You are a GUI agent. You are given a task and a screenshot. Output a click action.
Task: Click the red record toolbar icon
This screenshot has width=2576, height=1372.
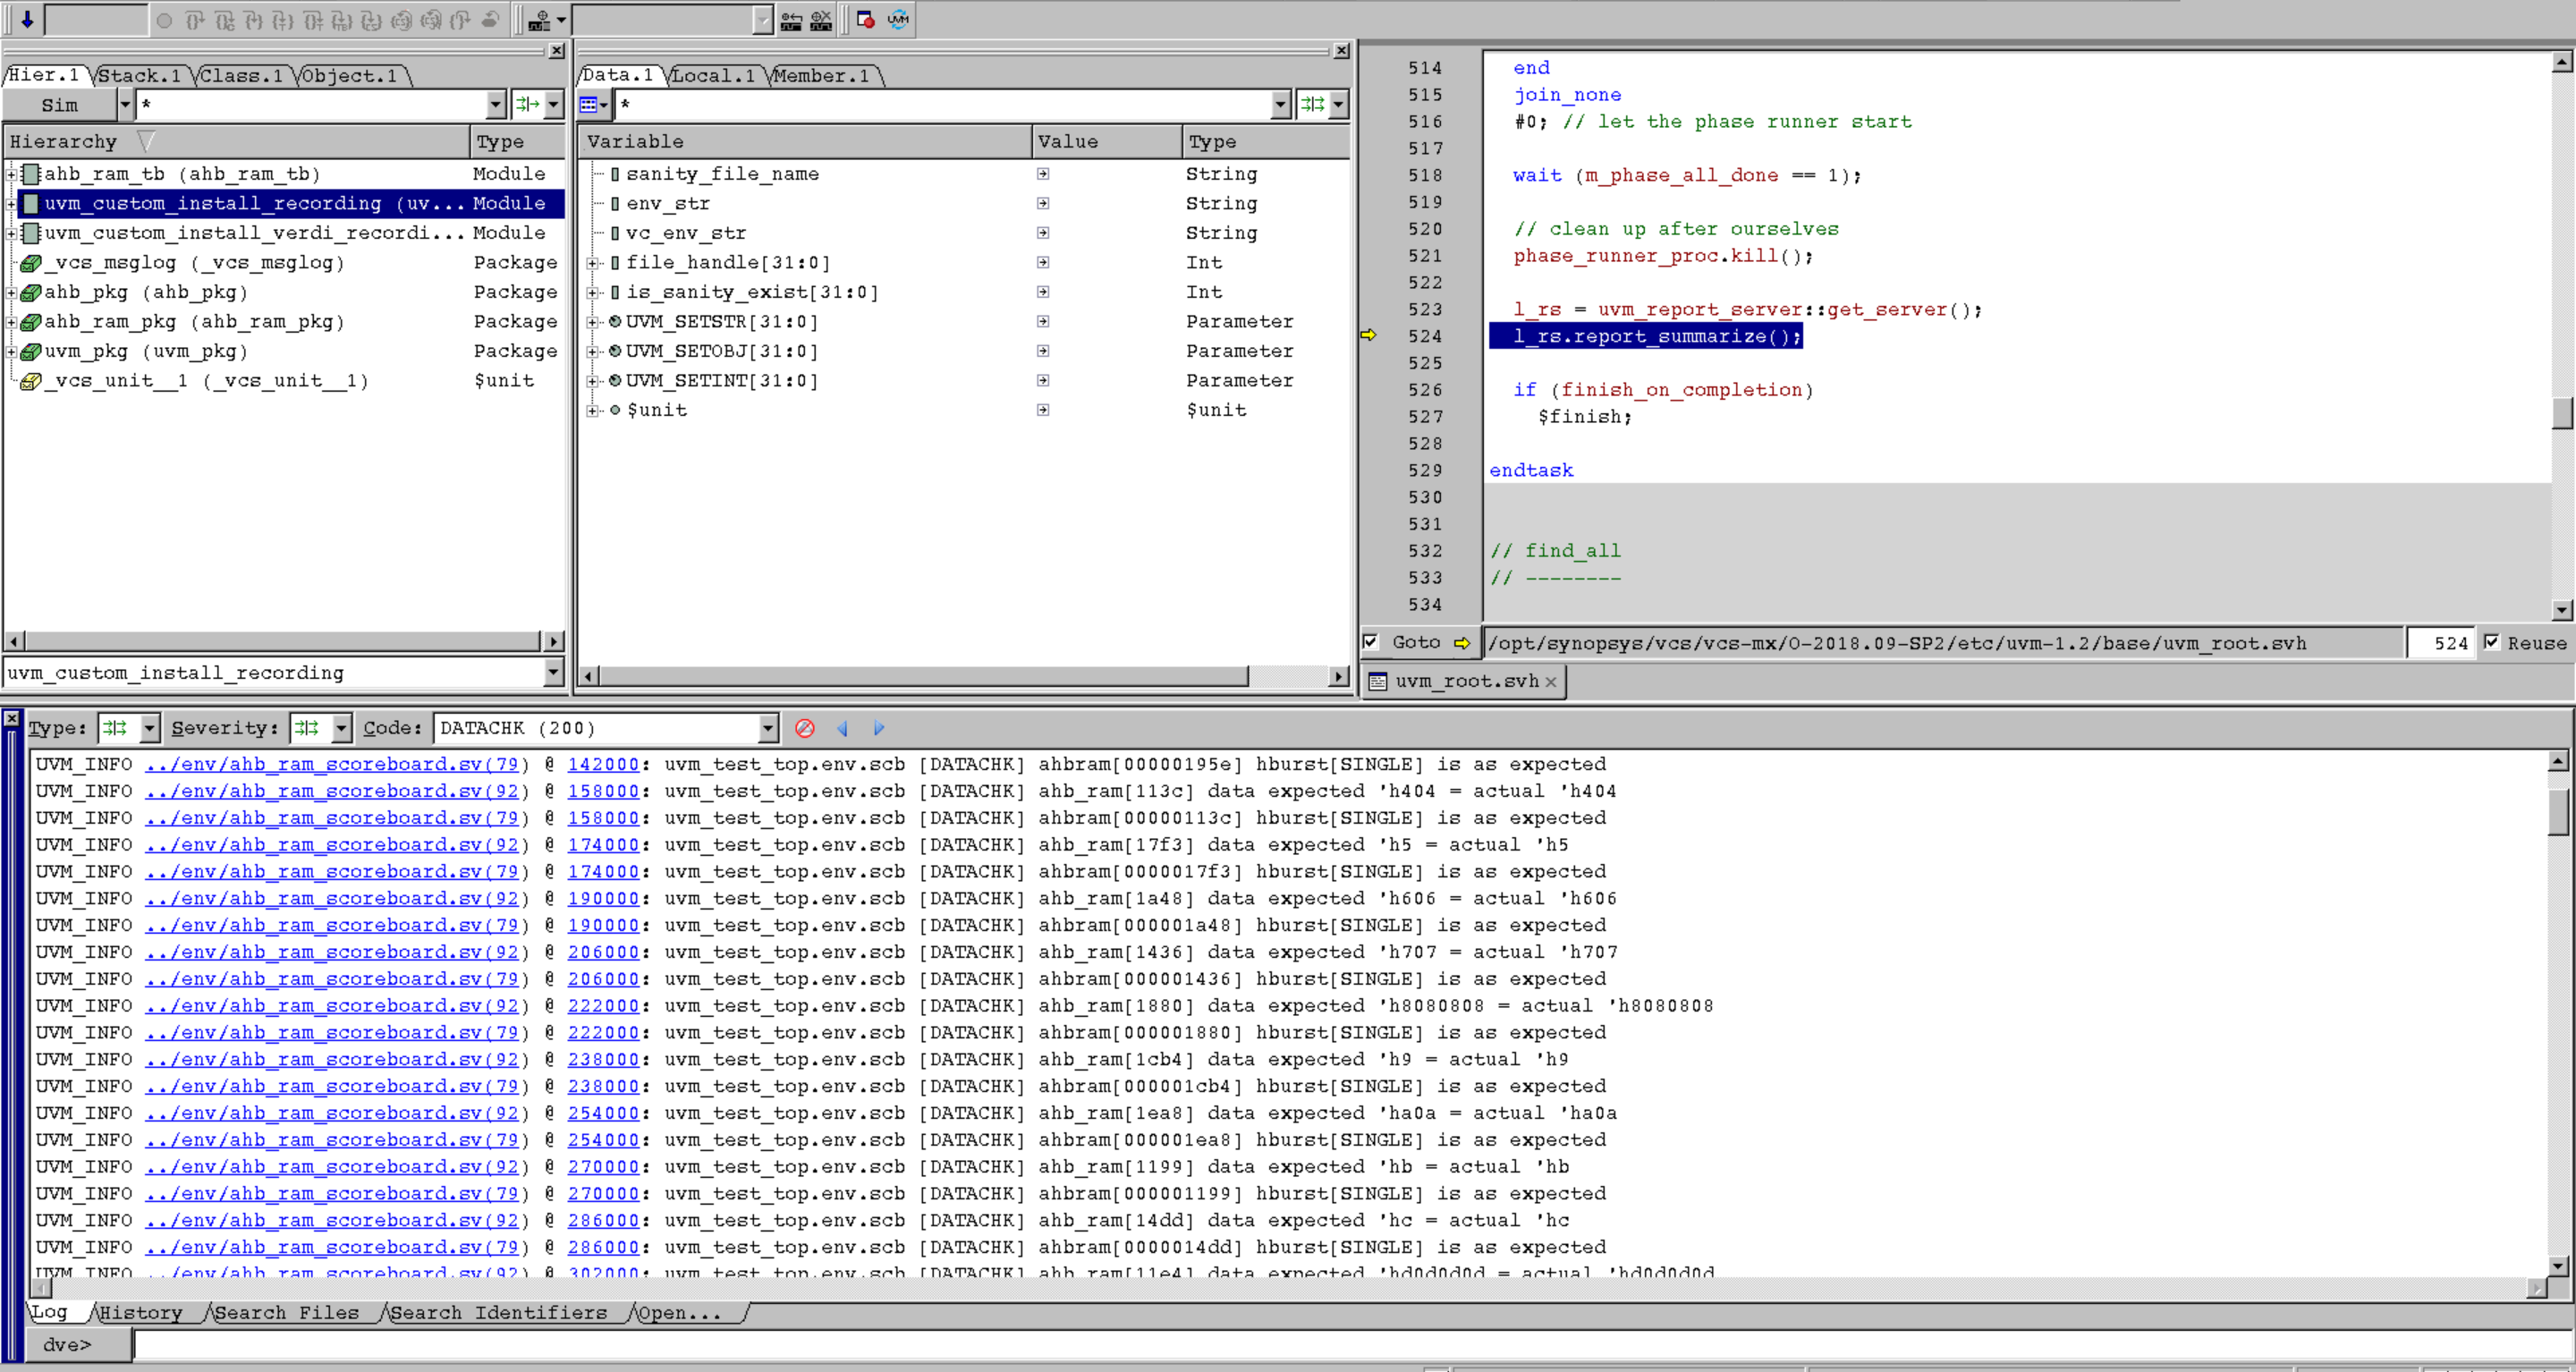866,19
